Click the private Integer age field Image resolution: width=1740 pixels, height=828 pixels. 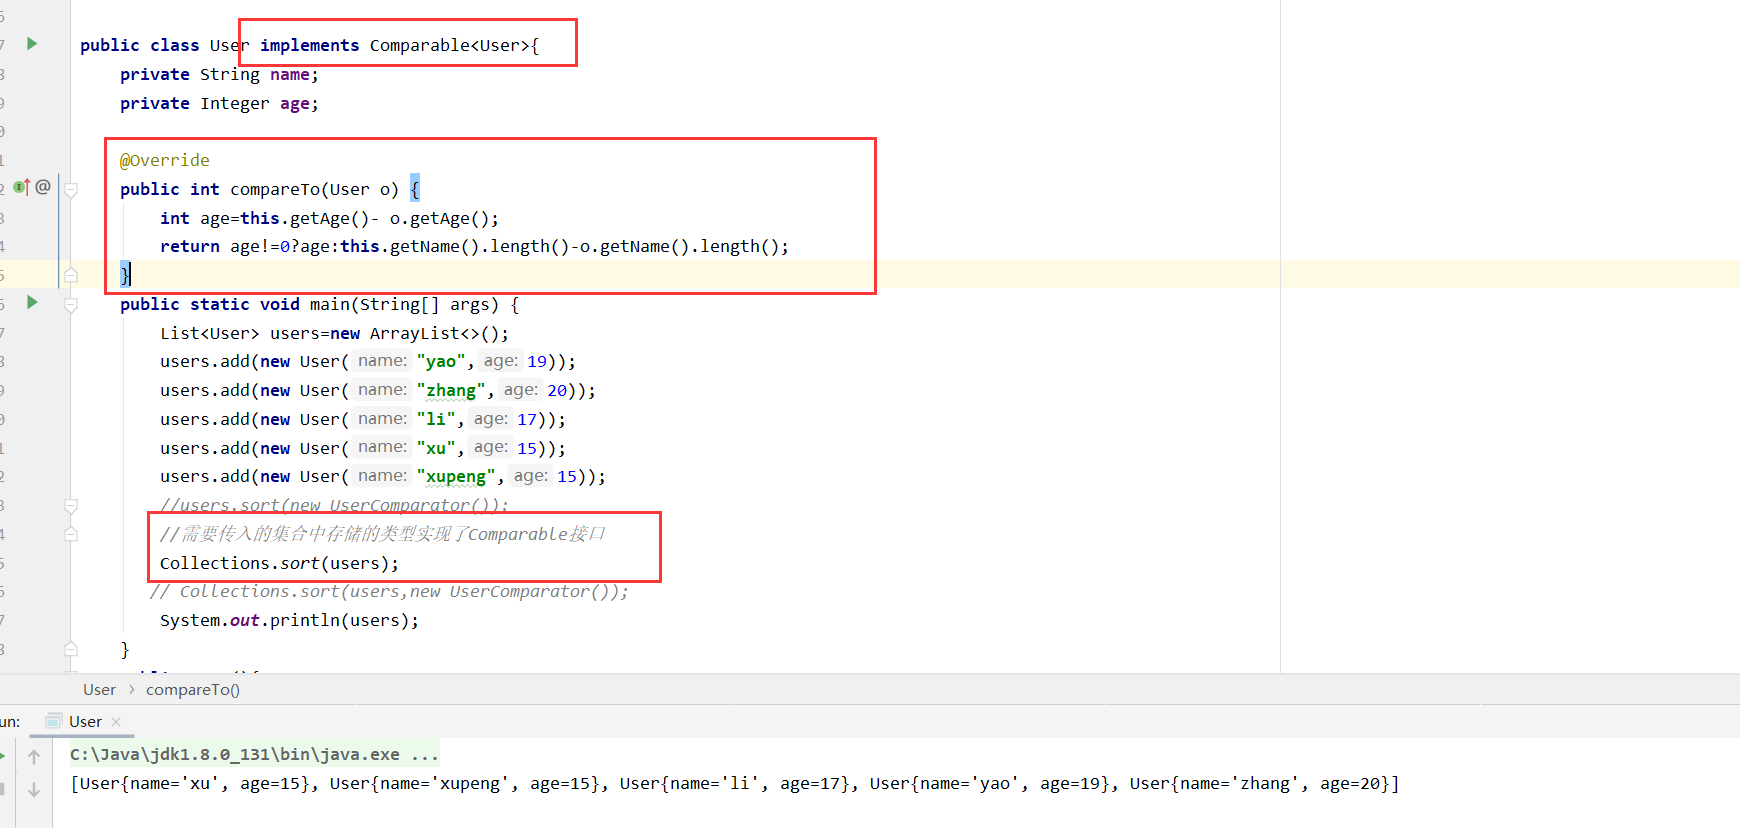point(219,103)
